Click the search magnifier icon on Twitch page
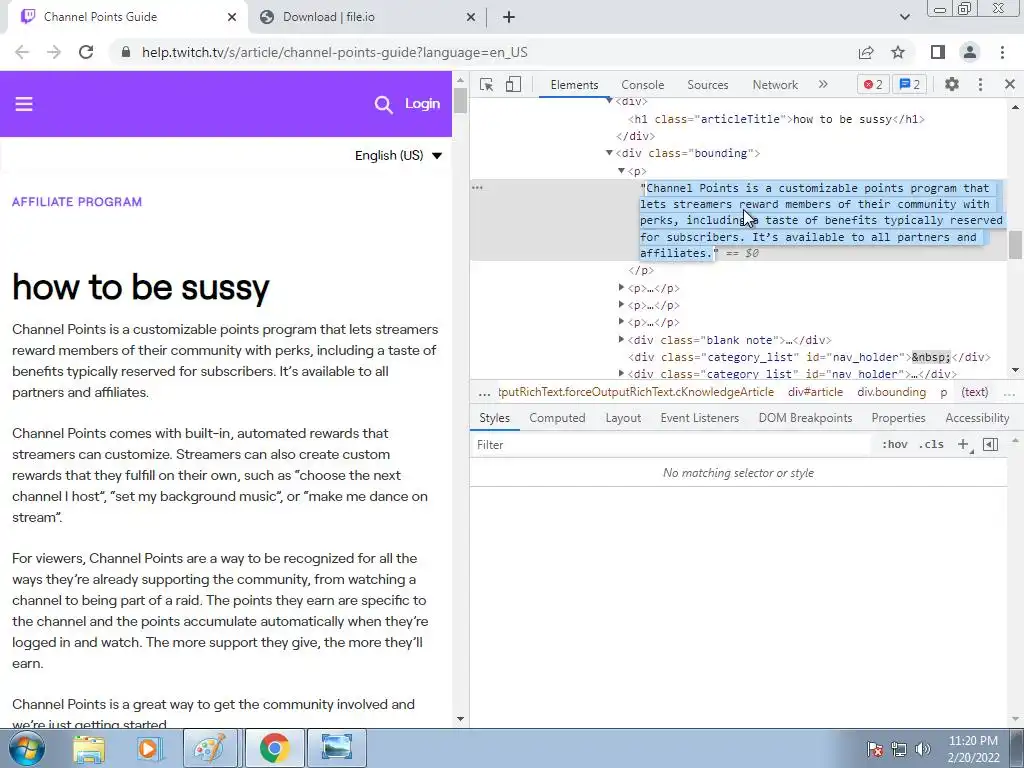 (x=383, y=104)
